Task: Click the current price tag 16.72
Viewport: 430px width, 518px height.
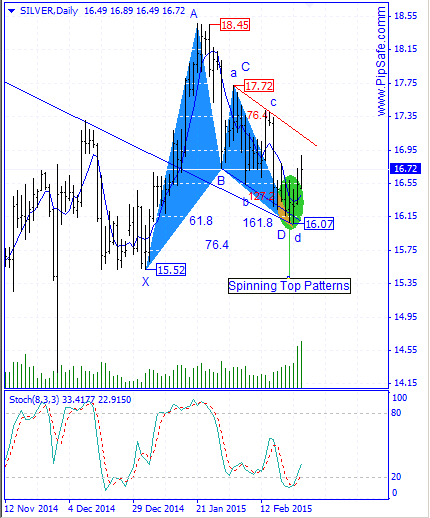Action: 405,169
